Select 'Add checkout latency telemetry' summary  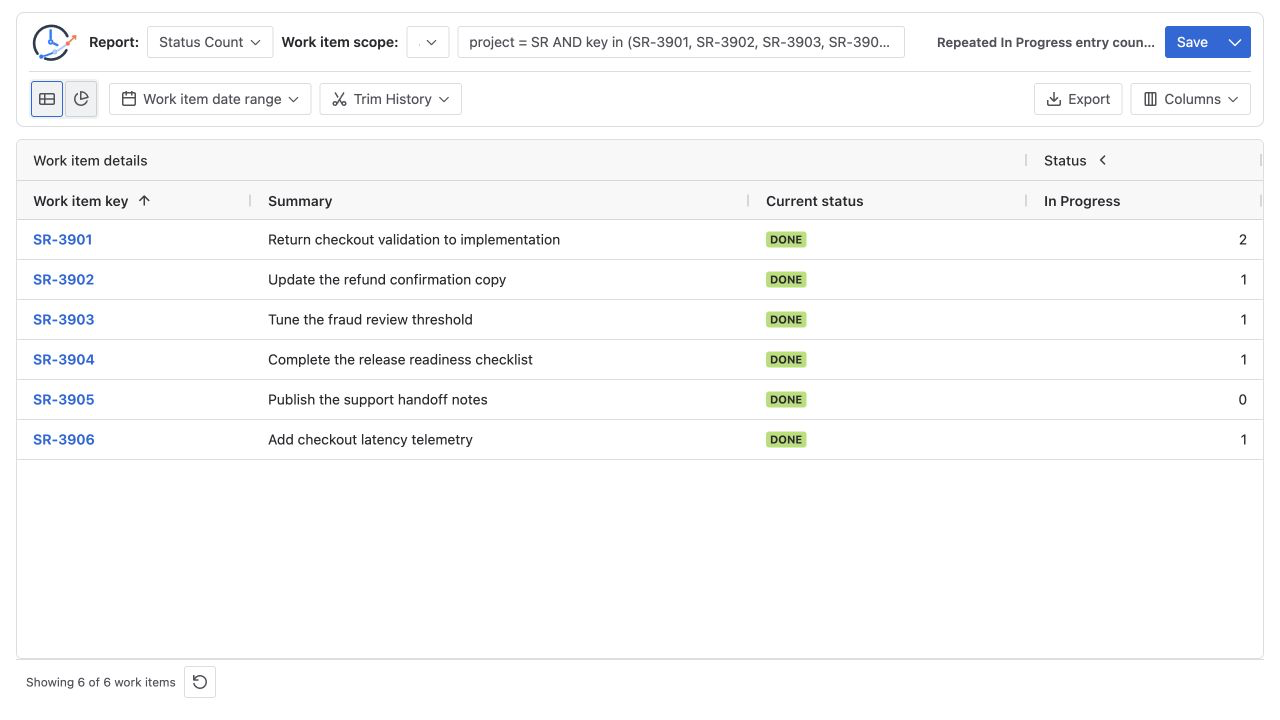pyautogui.click(x=370, y=439)
